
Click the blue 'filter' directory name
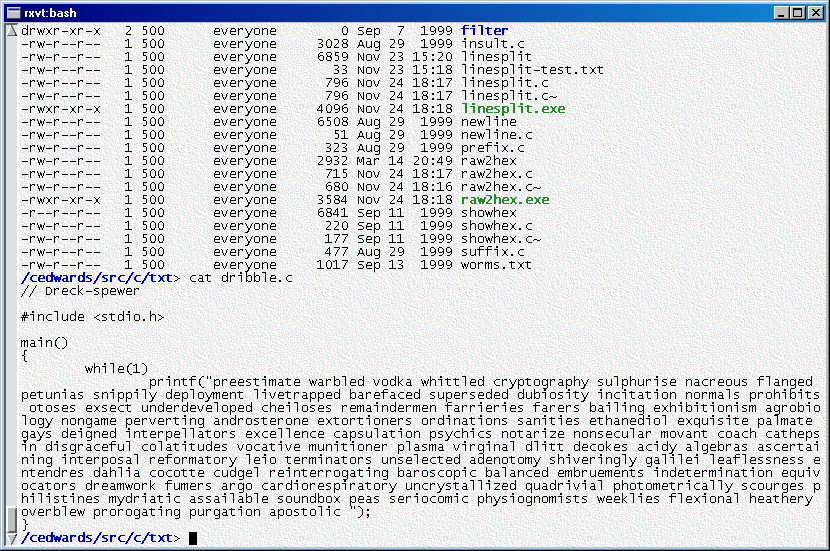coord(484,31)
